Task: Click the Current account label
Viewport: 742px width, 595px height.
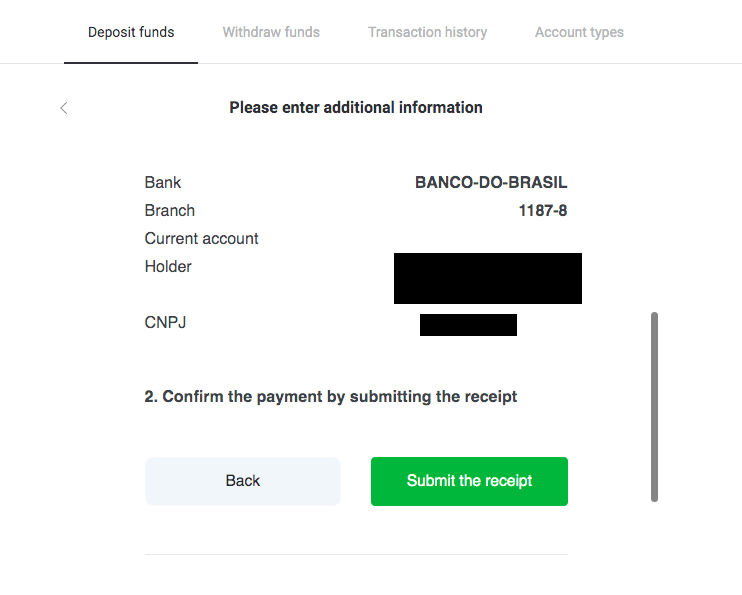Action: pos(202,239)
